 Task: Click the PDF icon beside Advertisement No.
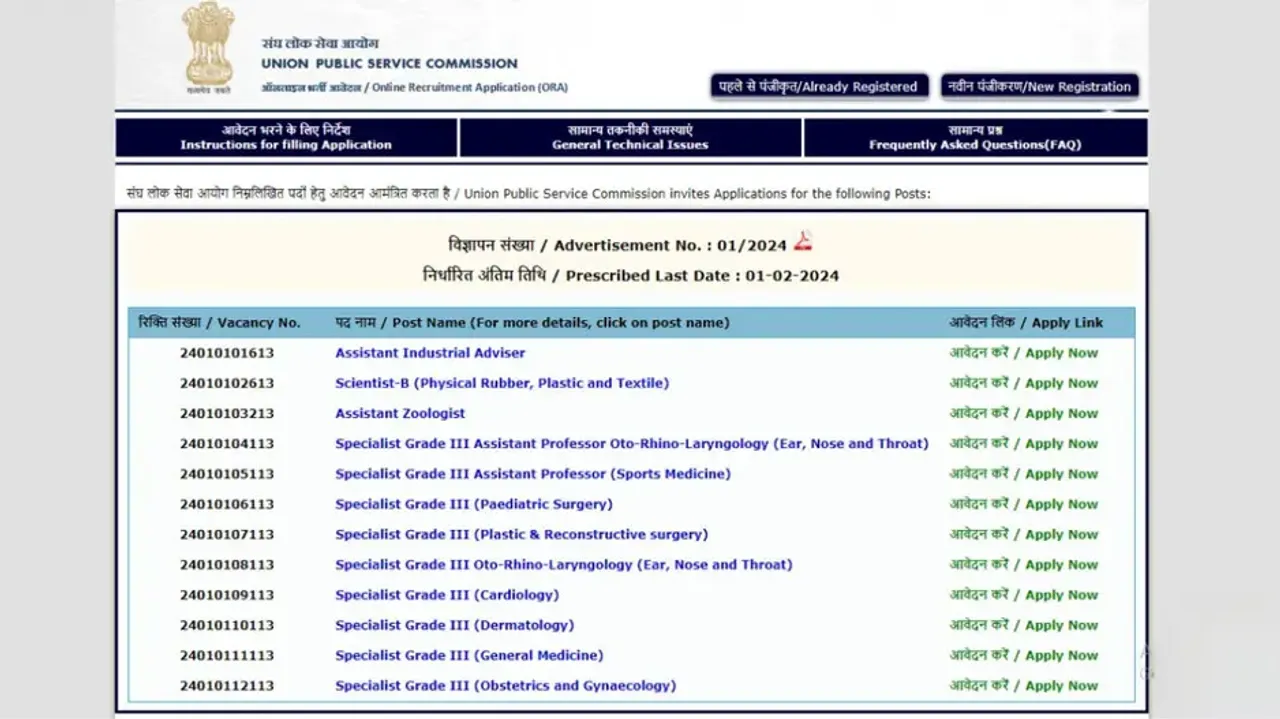pyautogui.click(x=803, y=242)
